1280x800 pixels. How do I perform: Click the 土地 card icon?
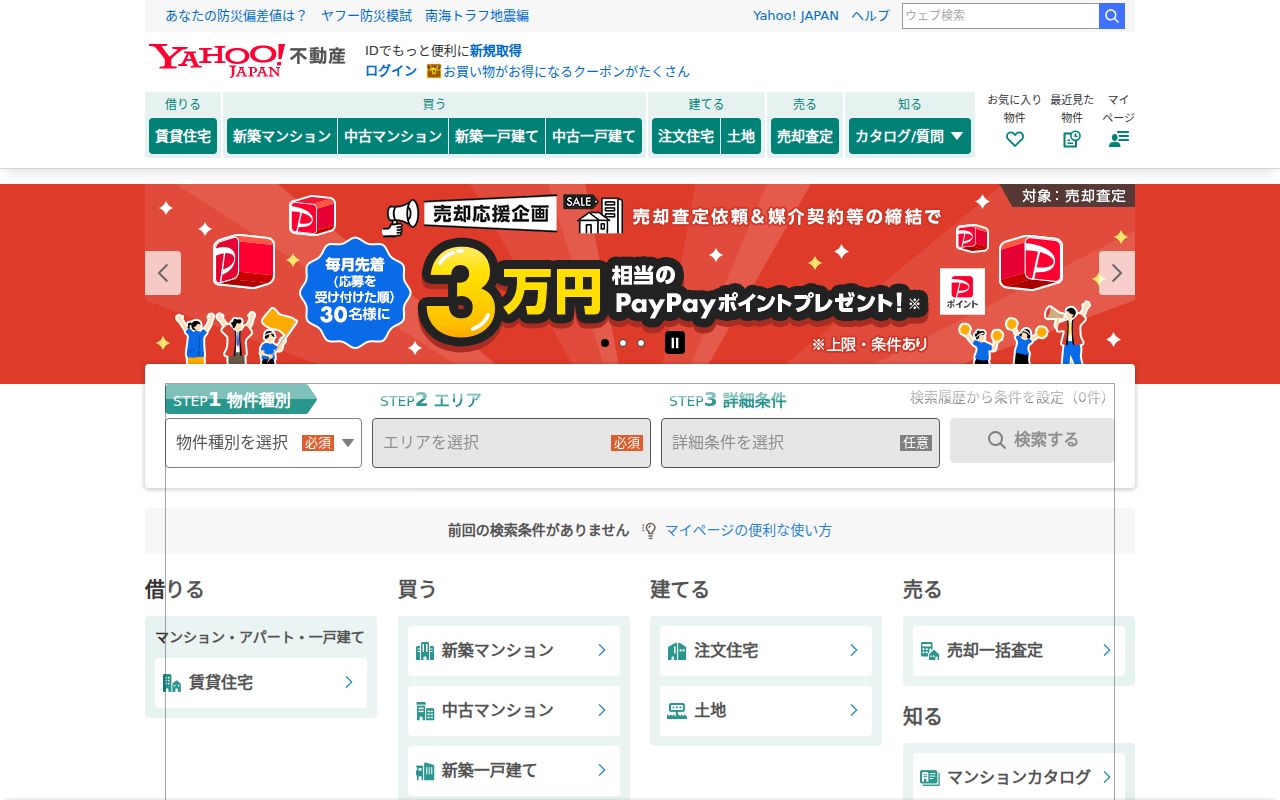click(x=677, y=711)
